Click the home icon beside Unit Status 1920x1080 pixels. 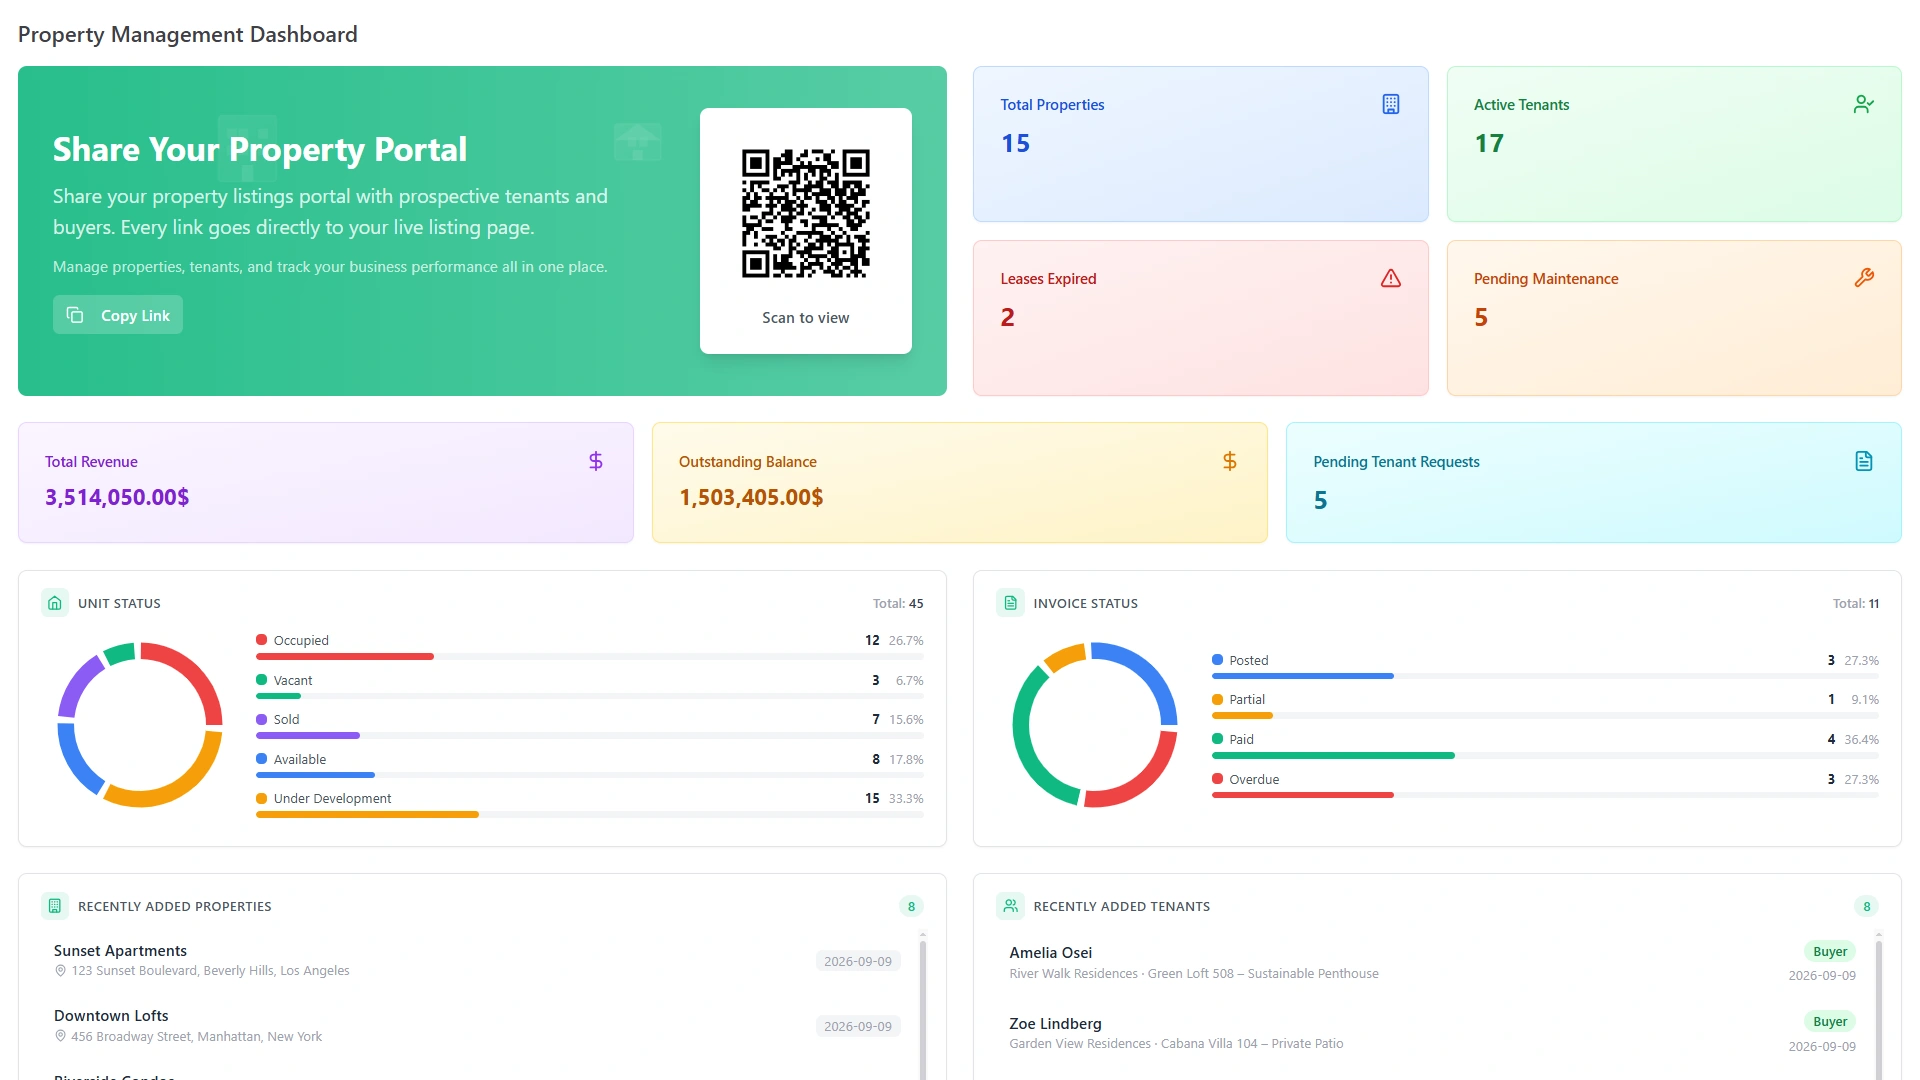tap(55, 603)
